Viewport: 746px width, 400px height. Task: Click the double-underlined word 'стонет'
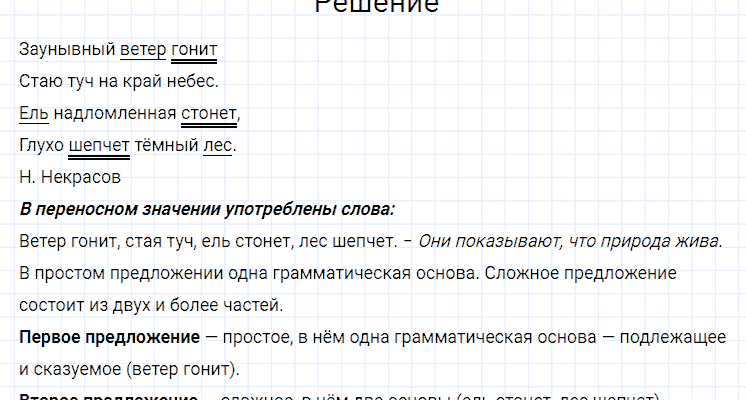209,113
